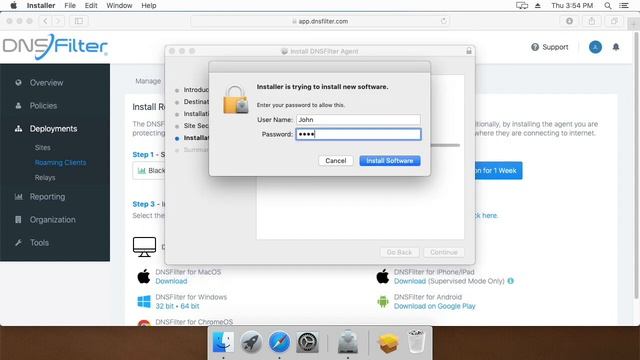Click the DNSFilter logo
Image resolution: width=640 pixels, height=360 pixels.
pos(56,47)
